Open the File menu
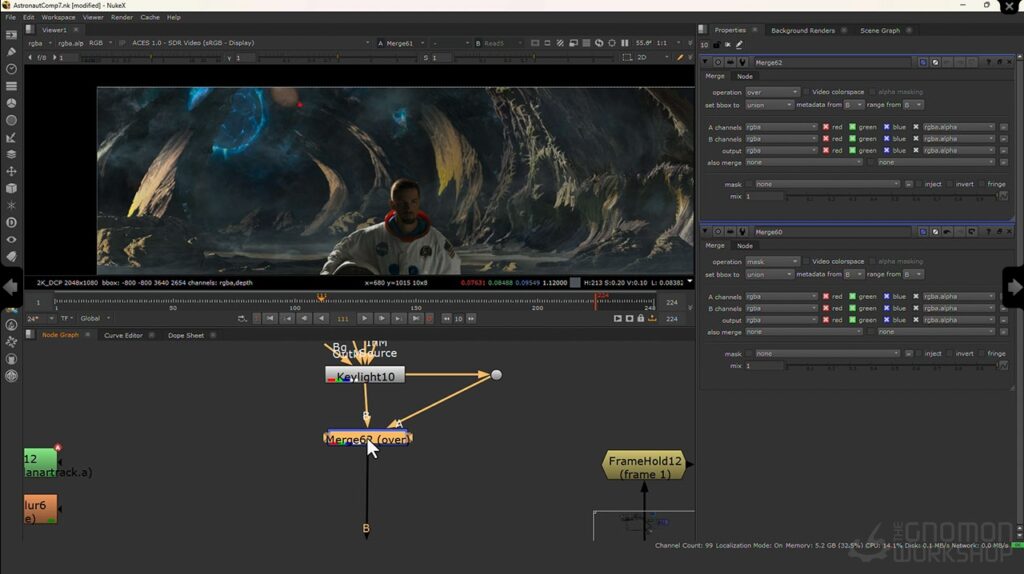Image resolution: width=1024 pixels, height=574 pixels. [10, 18]
